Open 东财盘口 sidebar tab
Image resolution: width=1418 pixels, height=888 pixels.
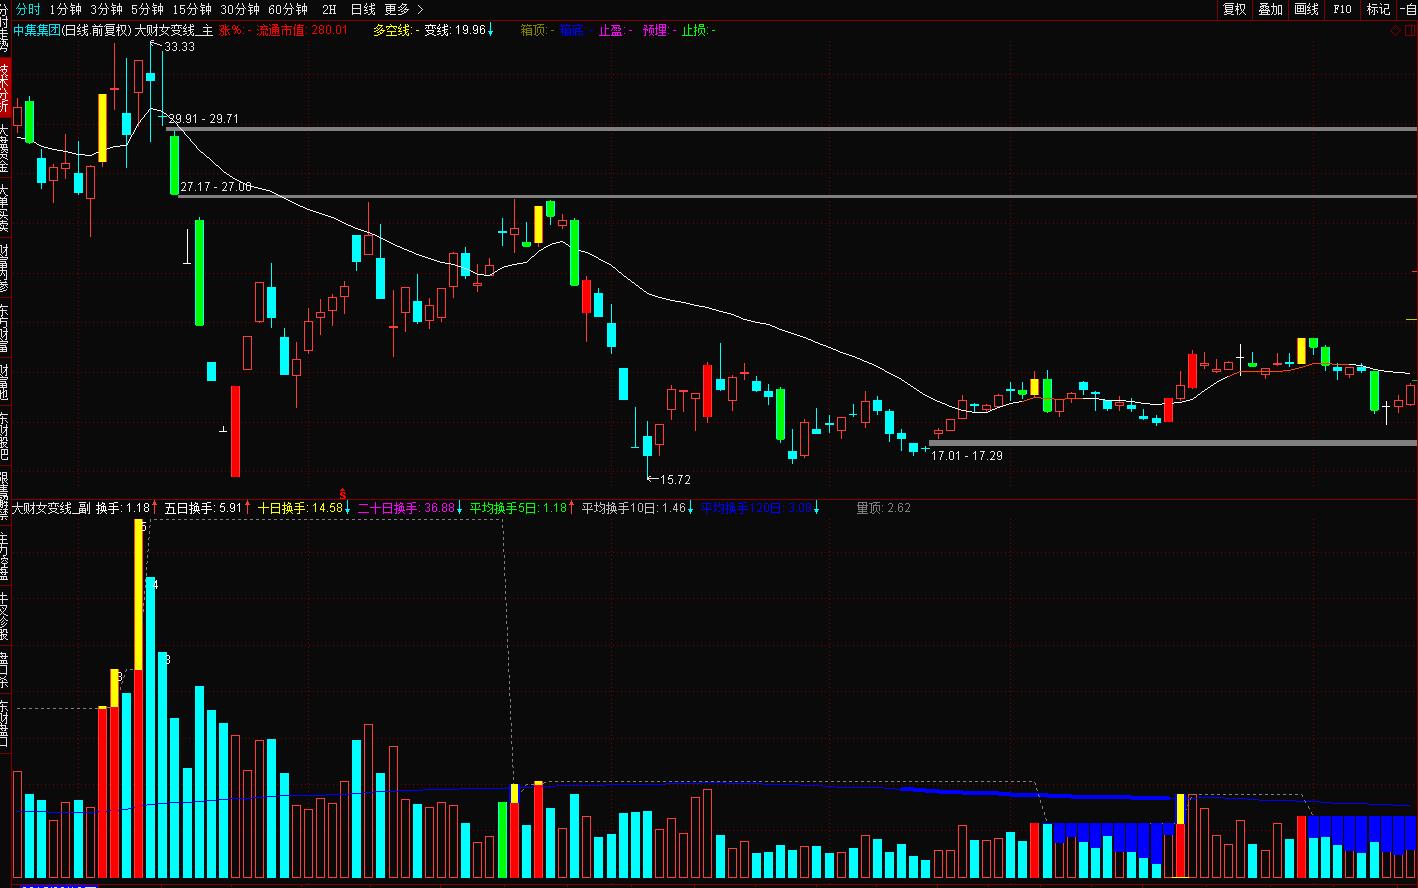5,724
